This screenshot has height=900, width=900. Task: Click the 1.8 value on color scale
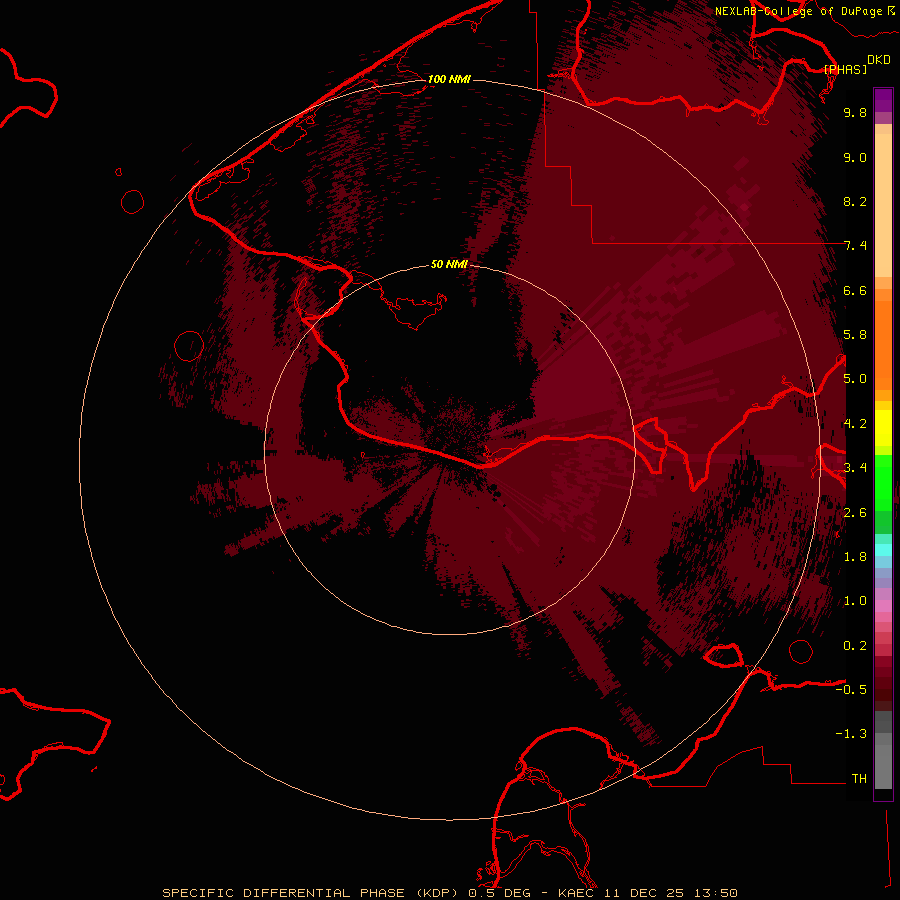(855, 557)
